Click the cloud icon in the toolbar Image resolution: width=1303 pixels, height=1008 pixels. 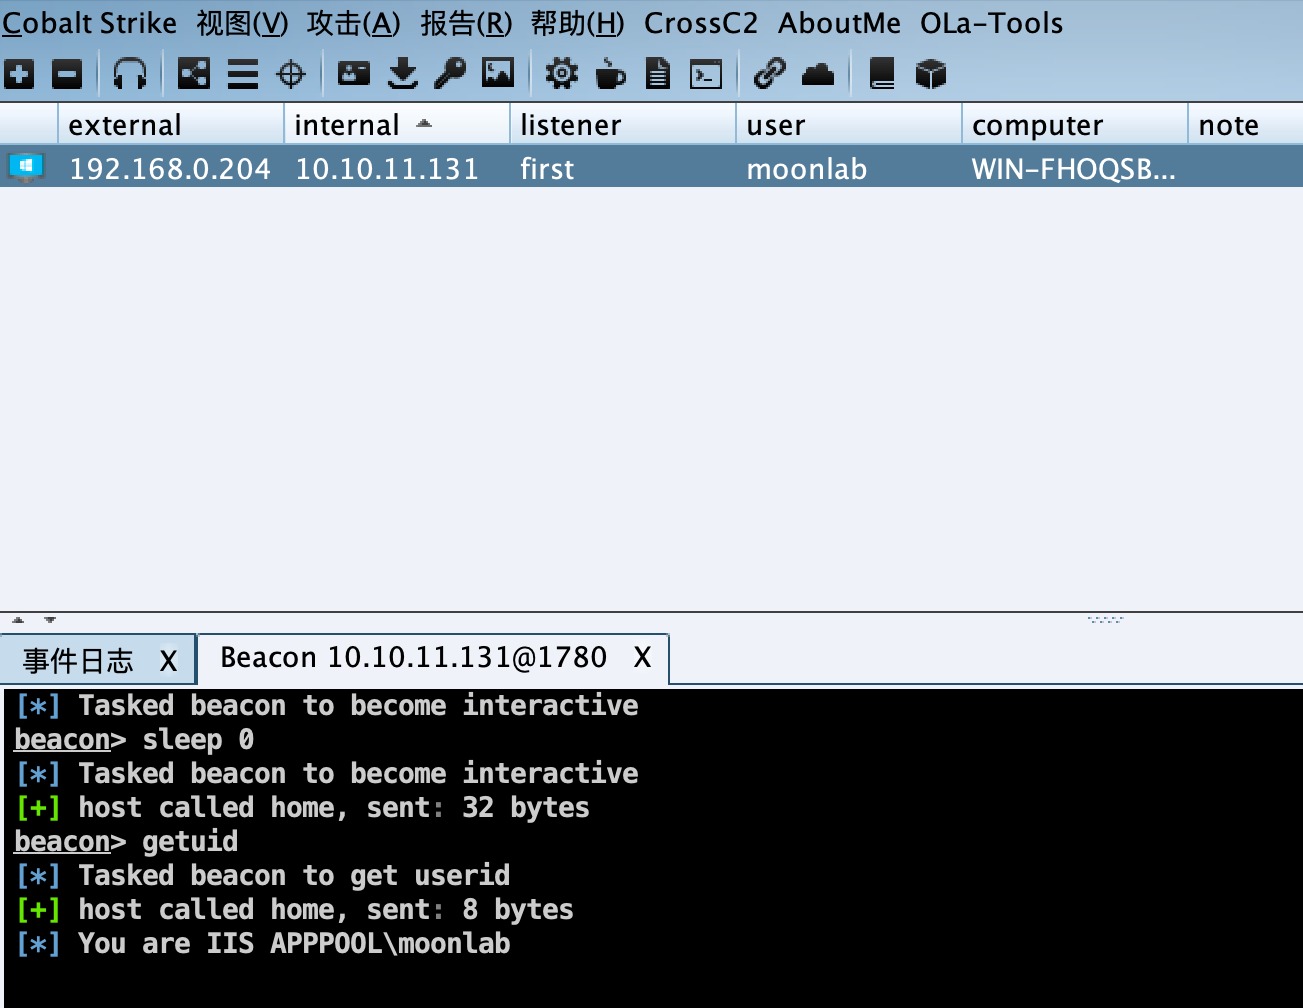(818, 74)
